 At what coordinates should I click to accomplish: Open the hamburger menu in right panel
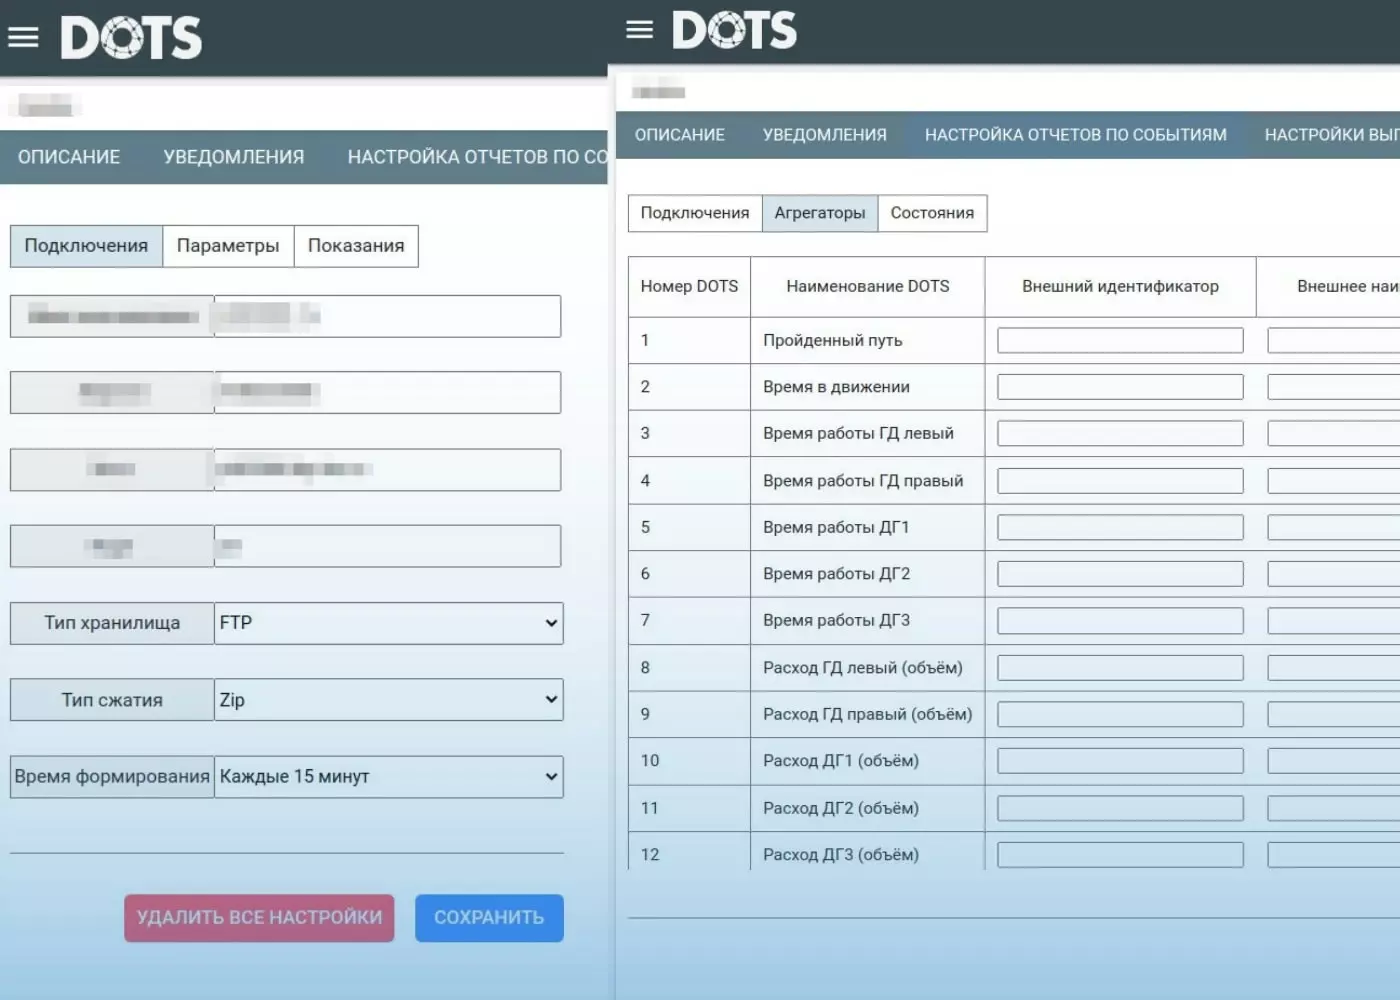point(639,30)
